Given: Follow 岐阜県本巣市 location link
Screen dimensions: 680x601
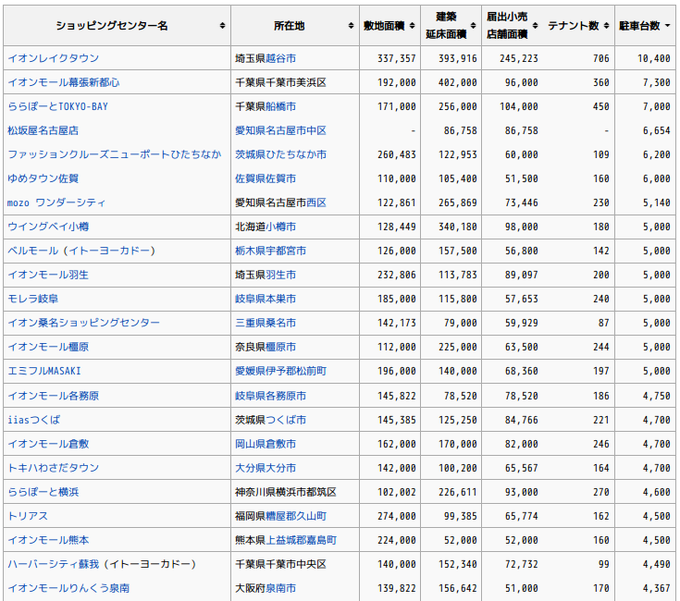Looking at the screenshot, I should [265, 299].
